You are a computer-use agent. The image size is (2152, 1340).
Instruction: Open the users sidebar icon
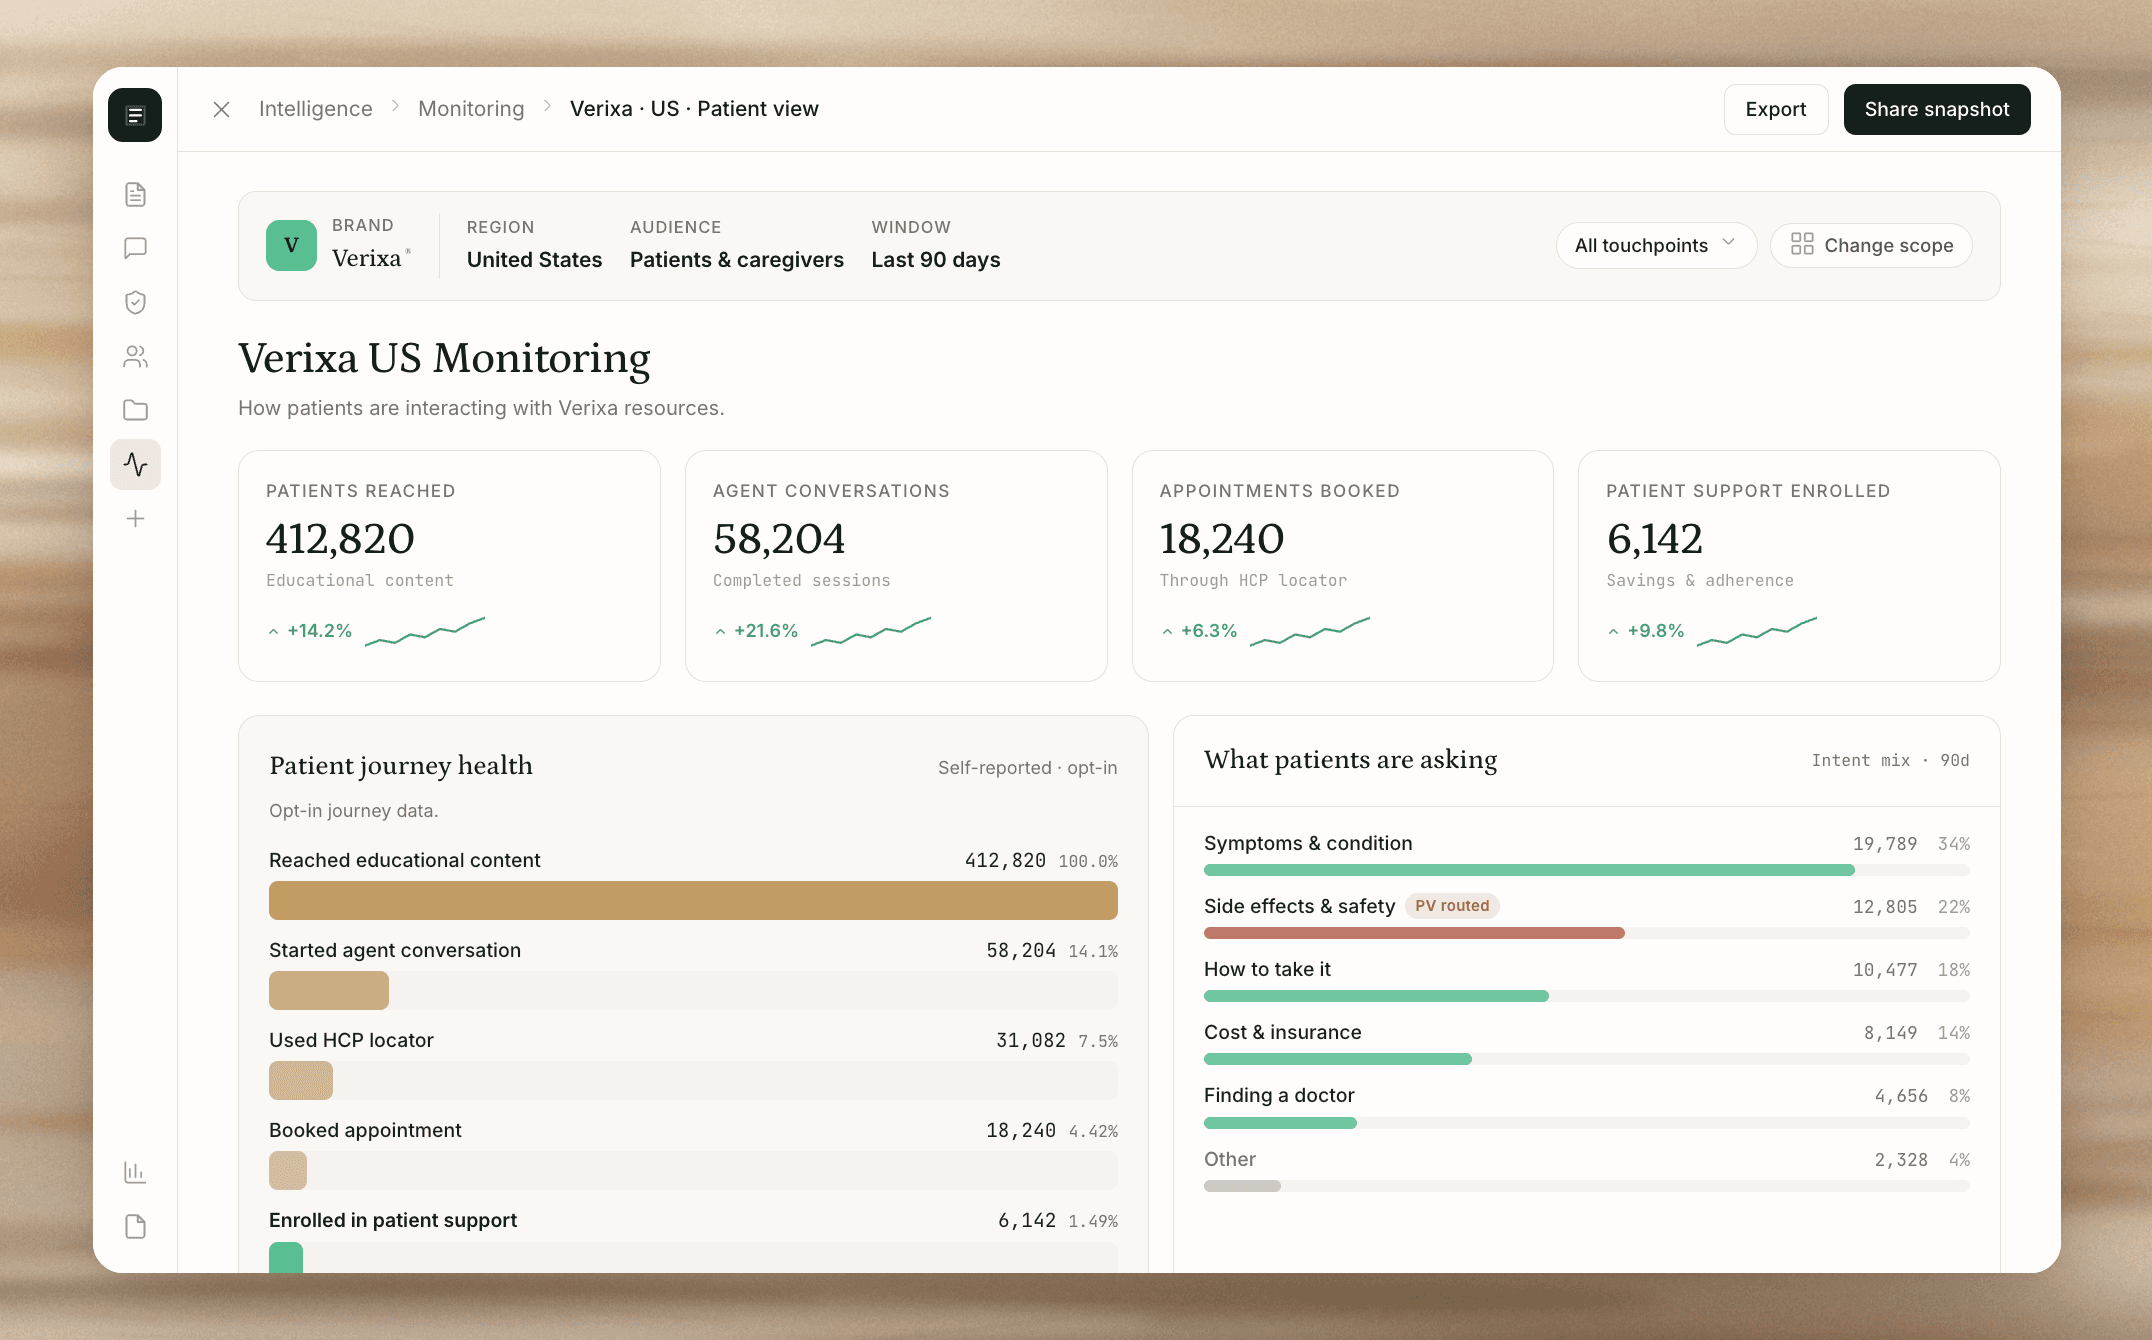click(135, 356)
